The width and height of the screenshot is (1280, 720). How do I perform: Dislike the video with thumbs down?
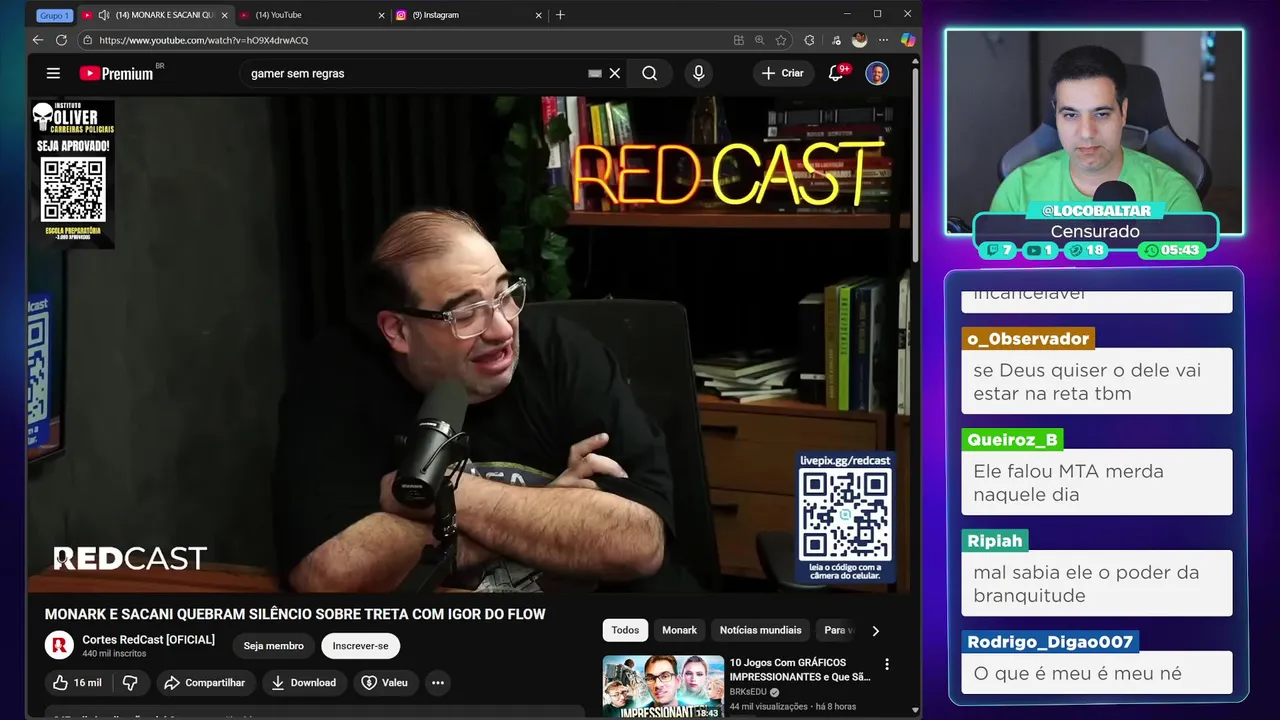click(x=129, y=682)
